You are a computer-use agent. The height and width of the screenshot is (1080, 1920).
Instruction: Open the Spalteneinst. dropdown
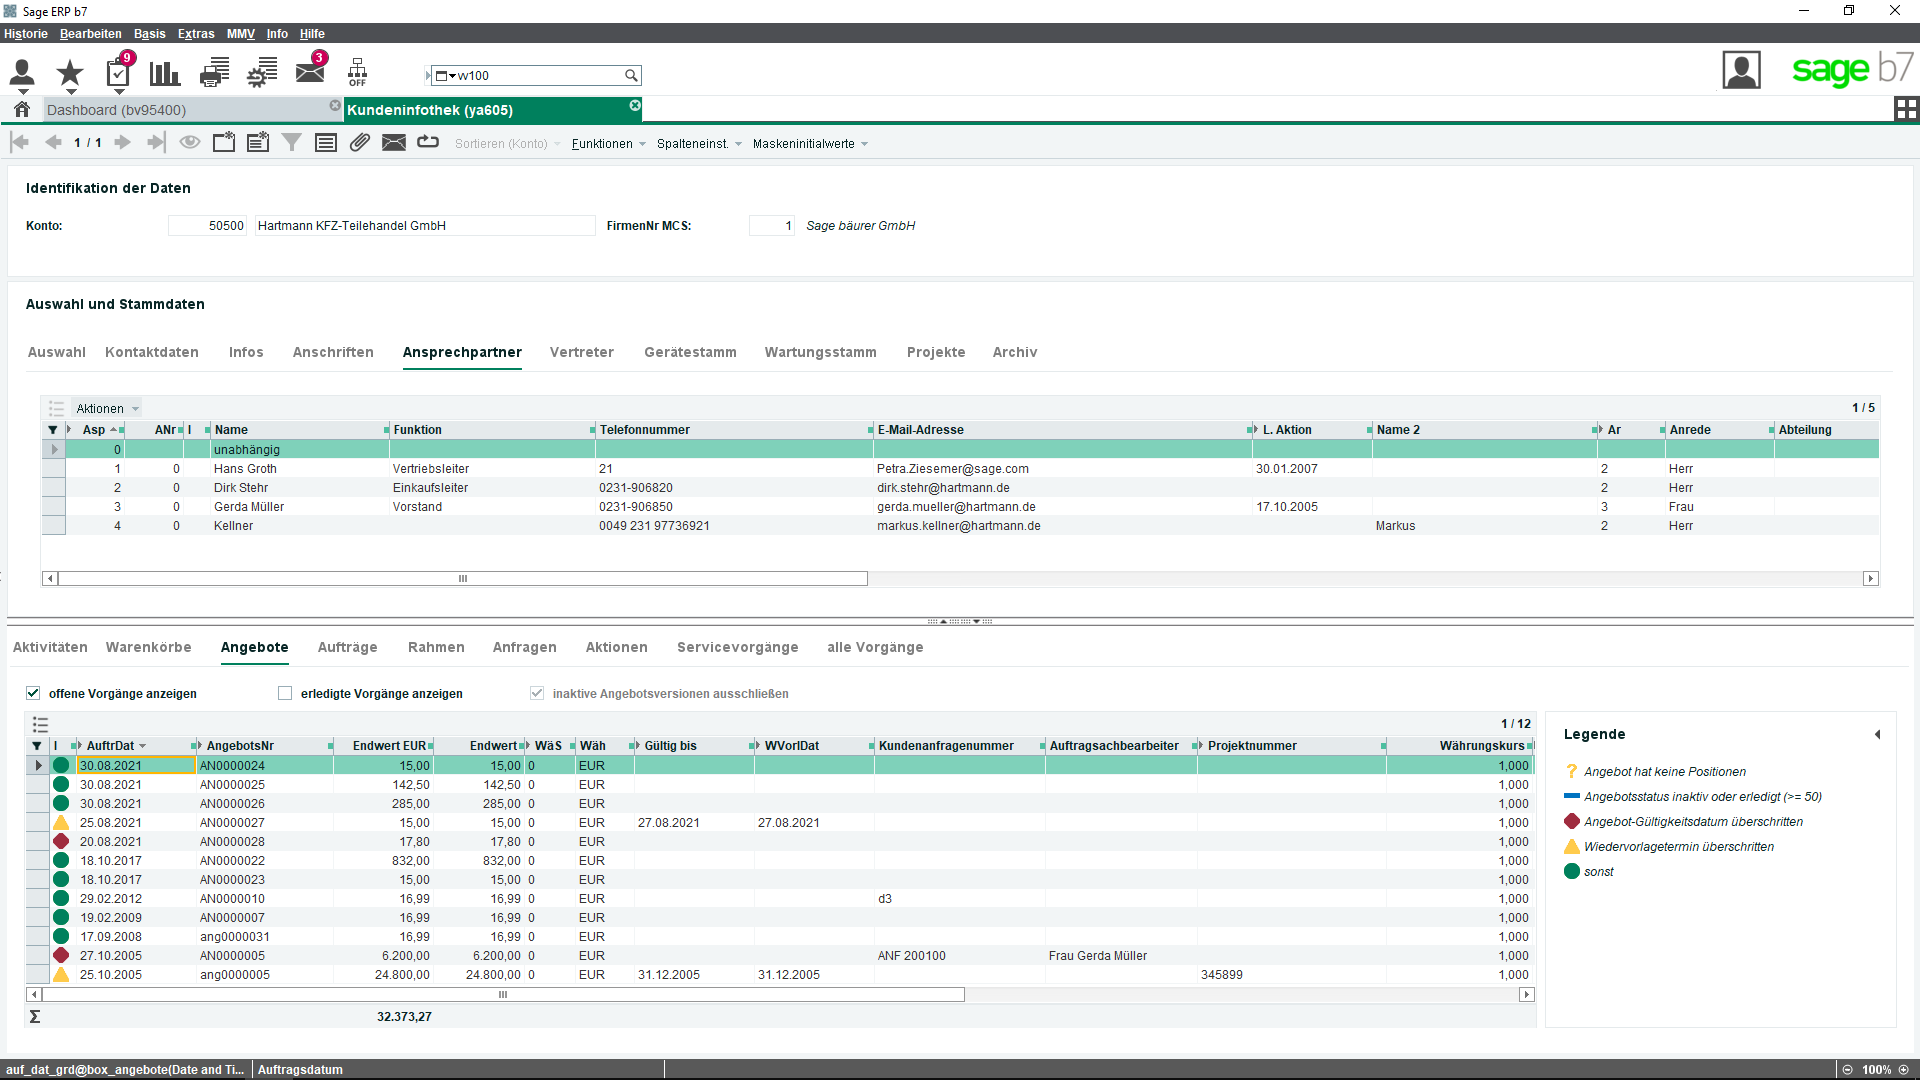pos(700,144)
